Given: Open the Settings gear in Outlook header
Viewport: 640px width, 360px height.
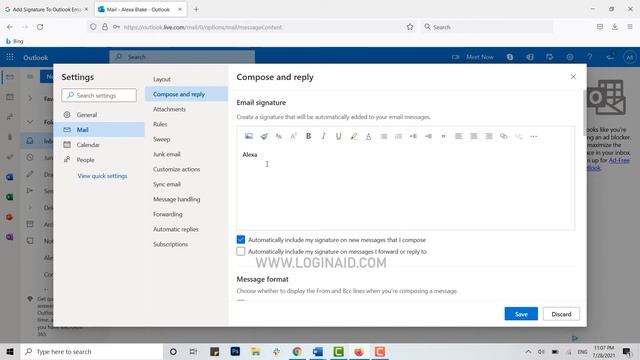Looking at the screenshot, I should coord(570,57).
